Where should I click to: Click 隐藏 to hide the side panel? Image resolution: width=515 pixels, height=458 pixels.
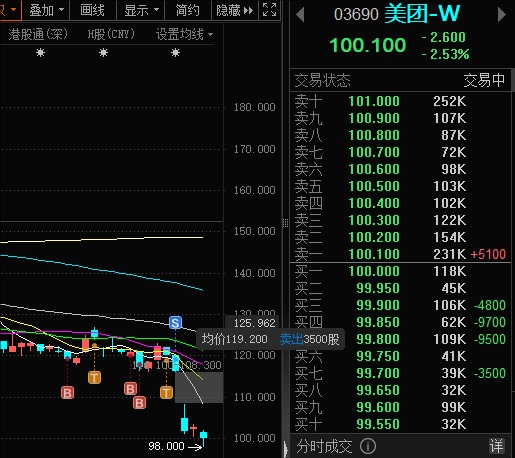click(234, 10)
